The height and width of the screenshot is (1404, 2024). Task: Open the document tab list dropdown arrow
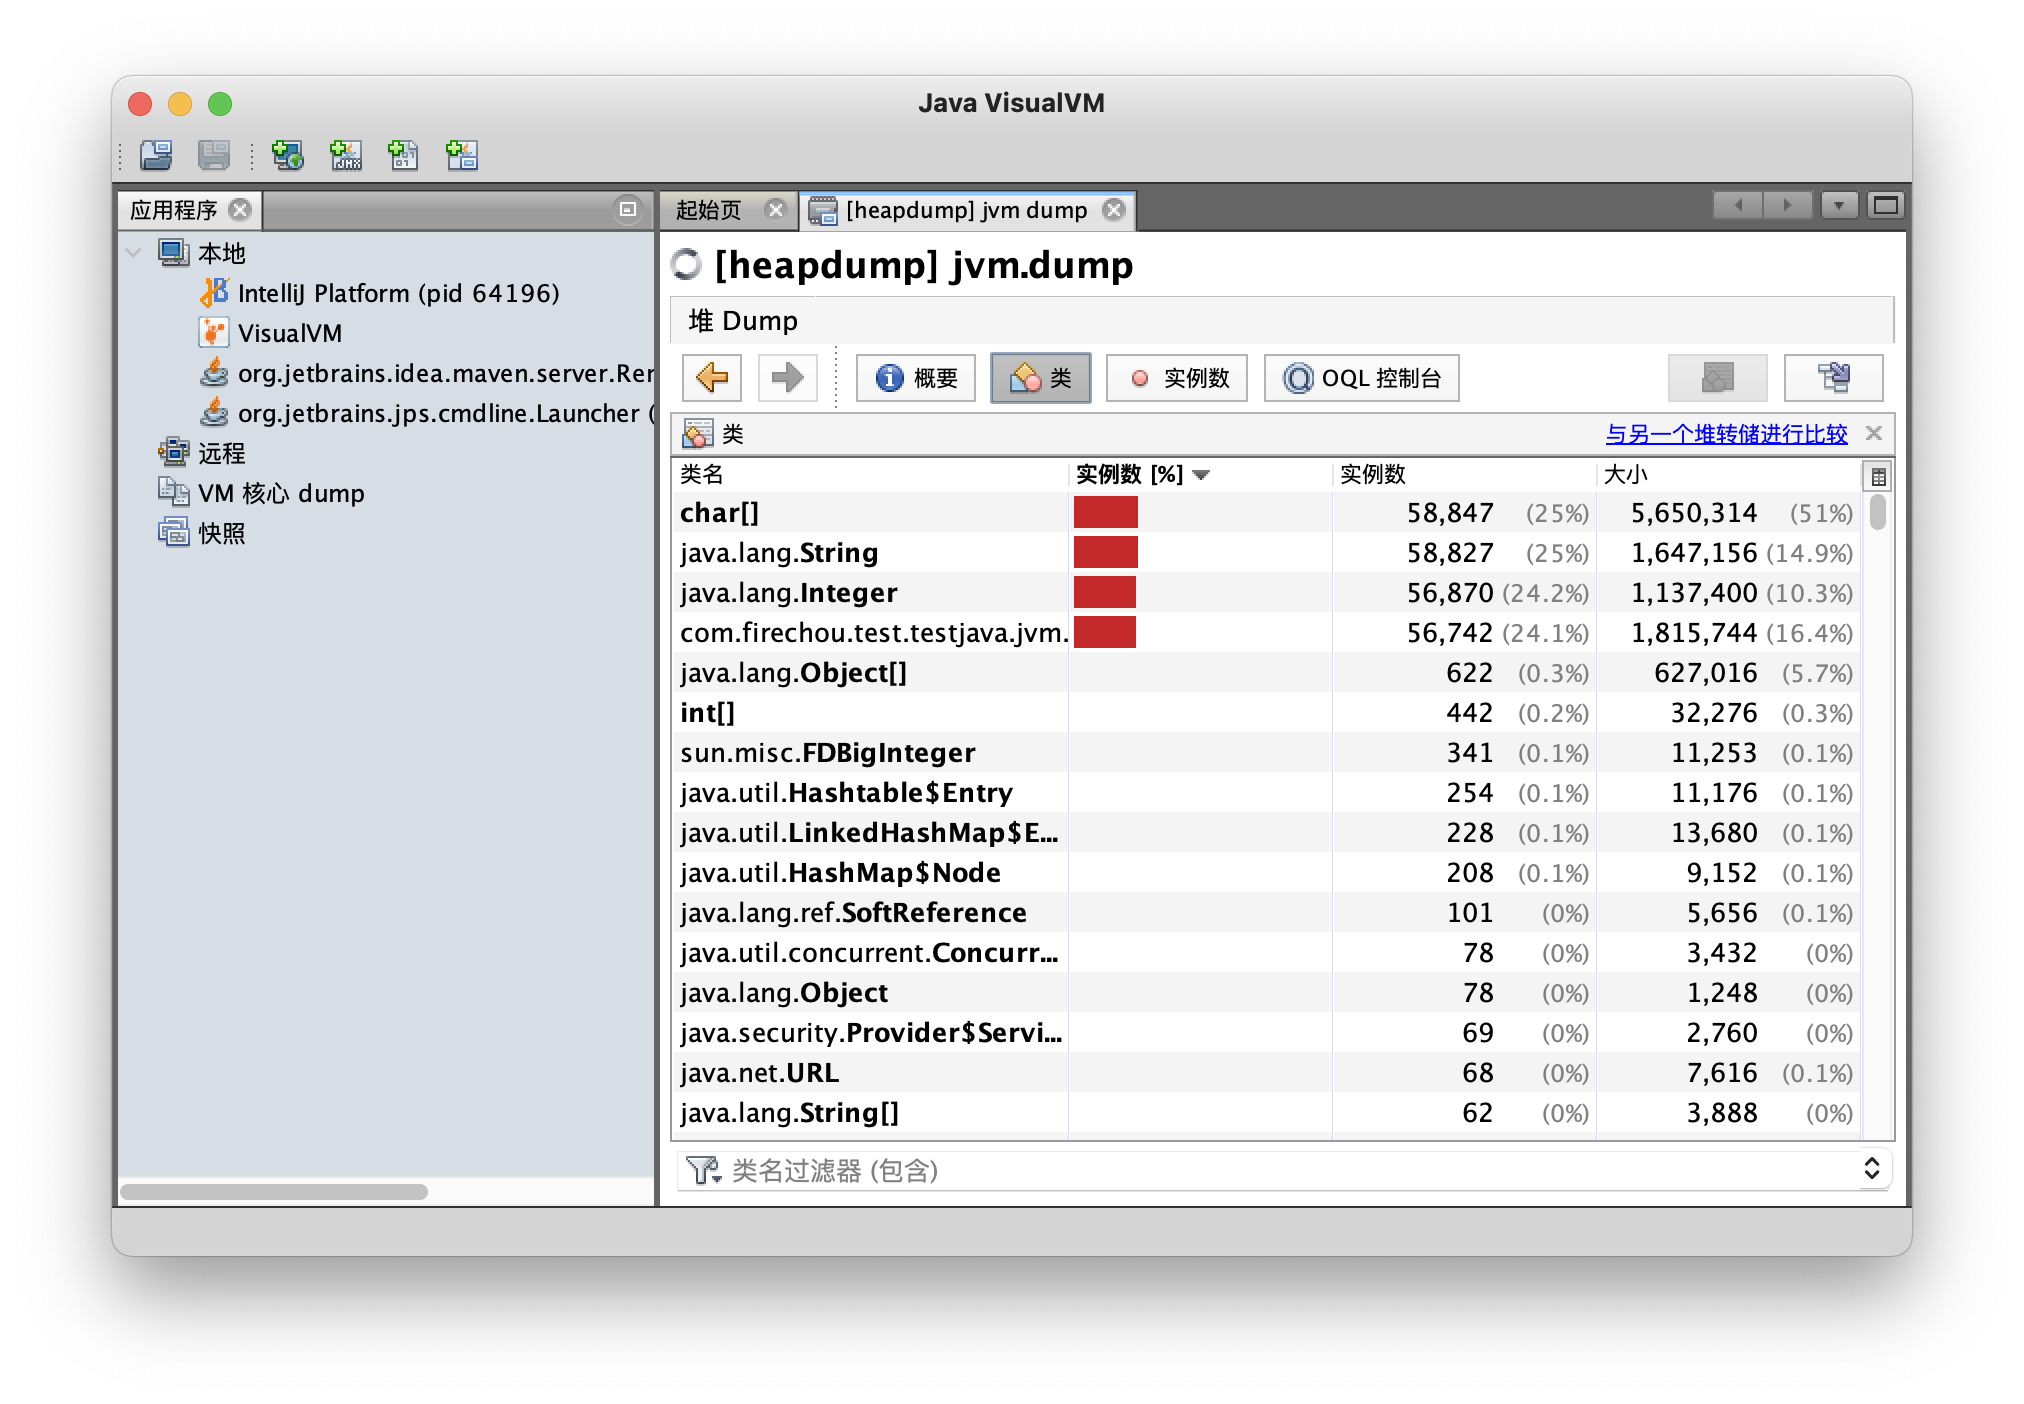[1838, 206]
